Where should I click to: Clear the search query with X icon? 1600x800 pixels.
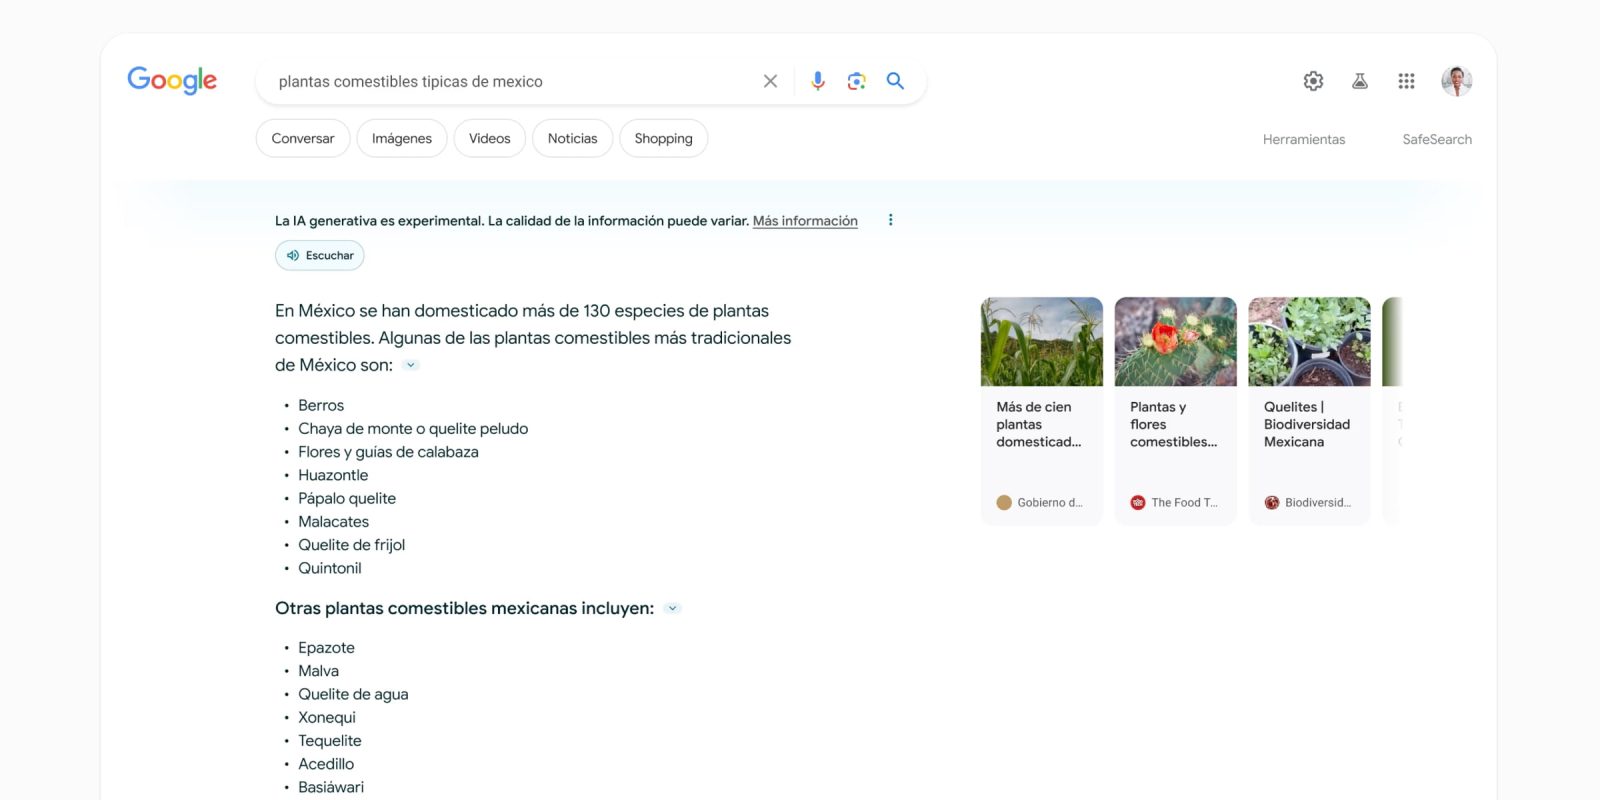(x=770, y=81)
